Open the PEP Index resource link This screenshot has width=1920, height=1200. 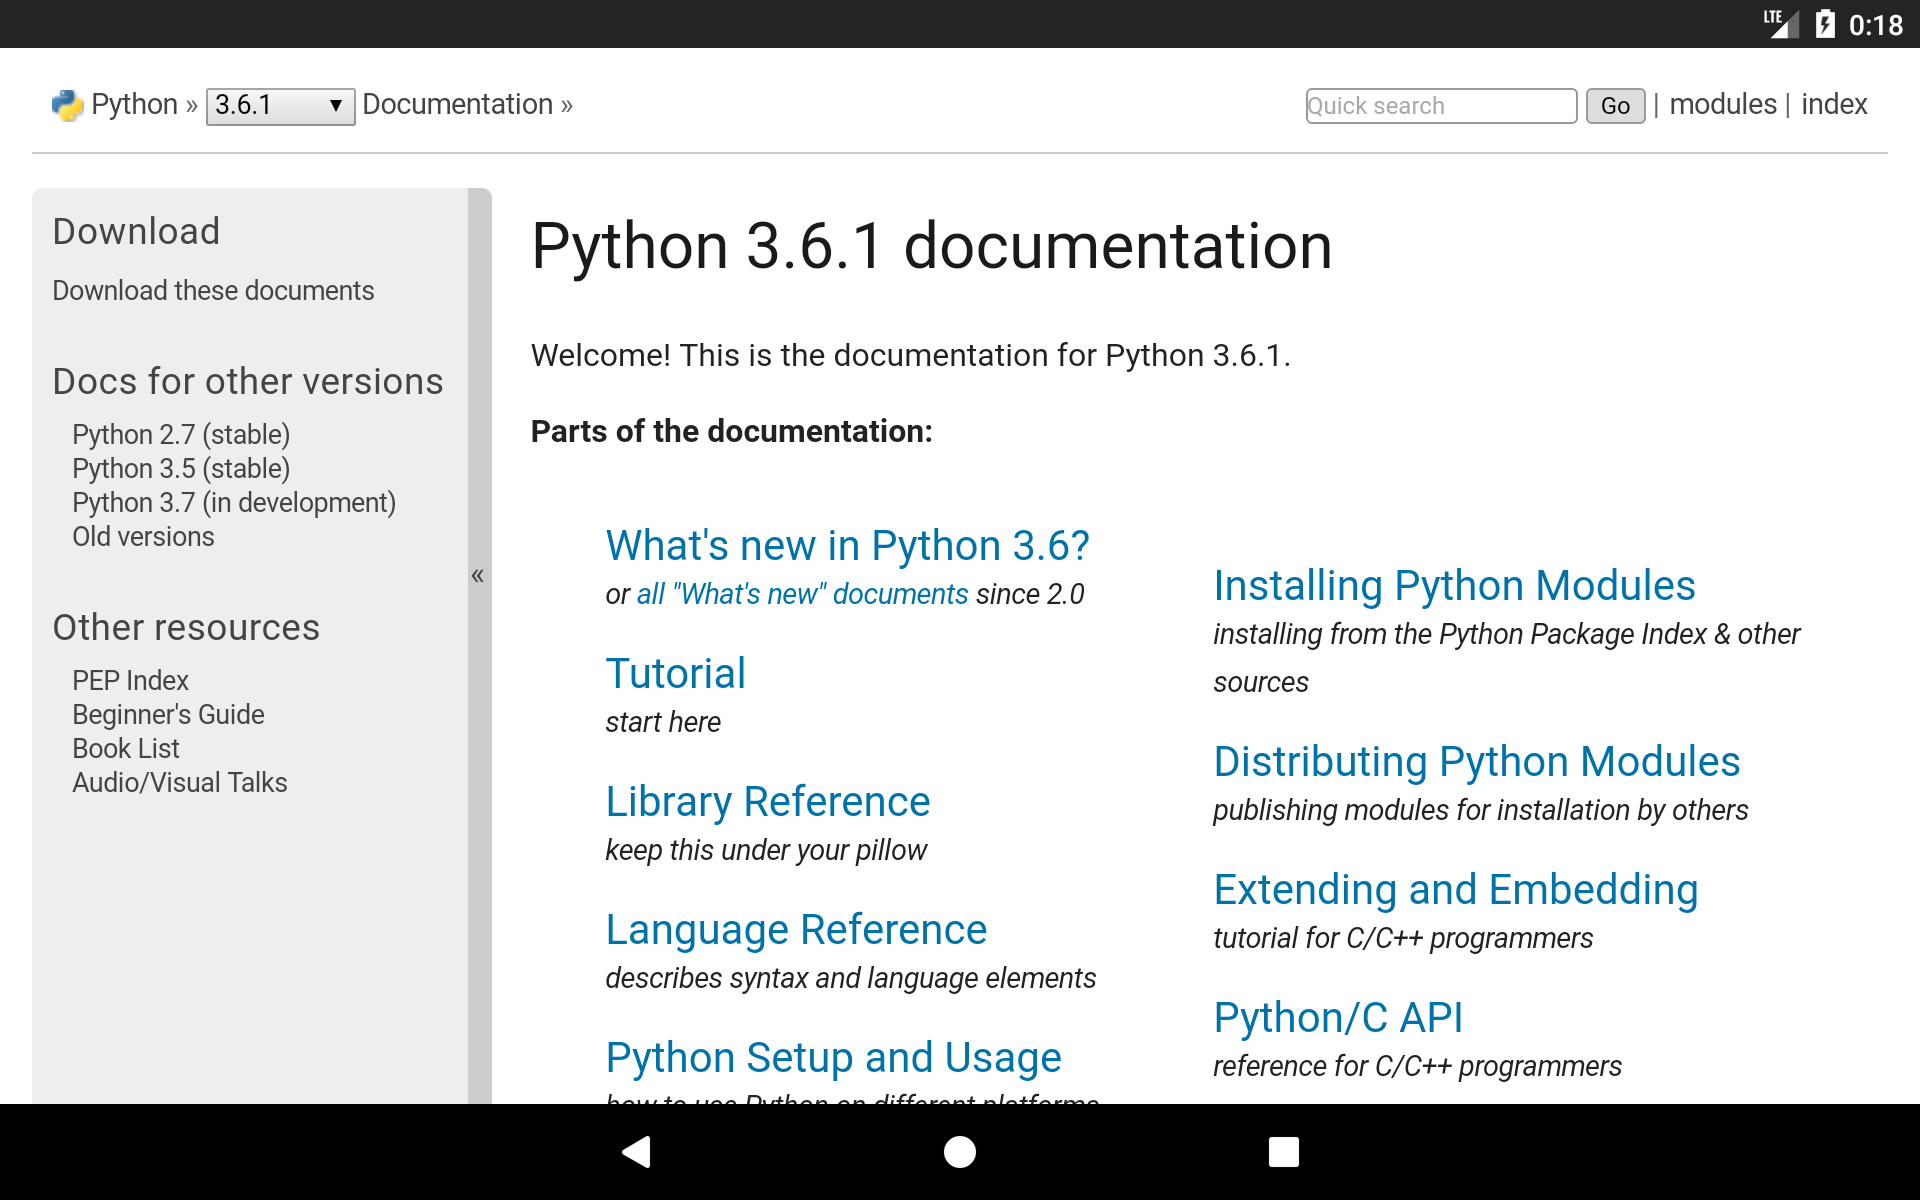[x=130, y=681]
